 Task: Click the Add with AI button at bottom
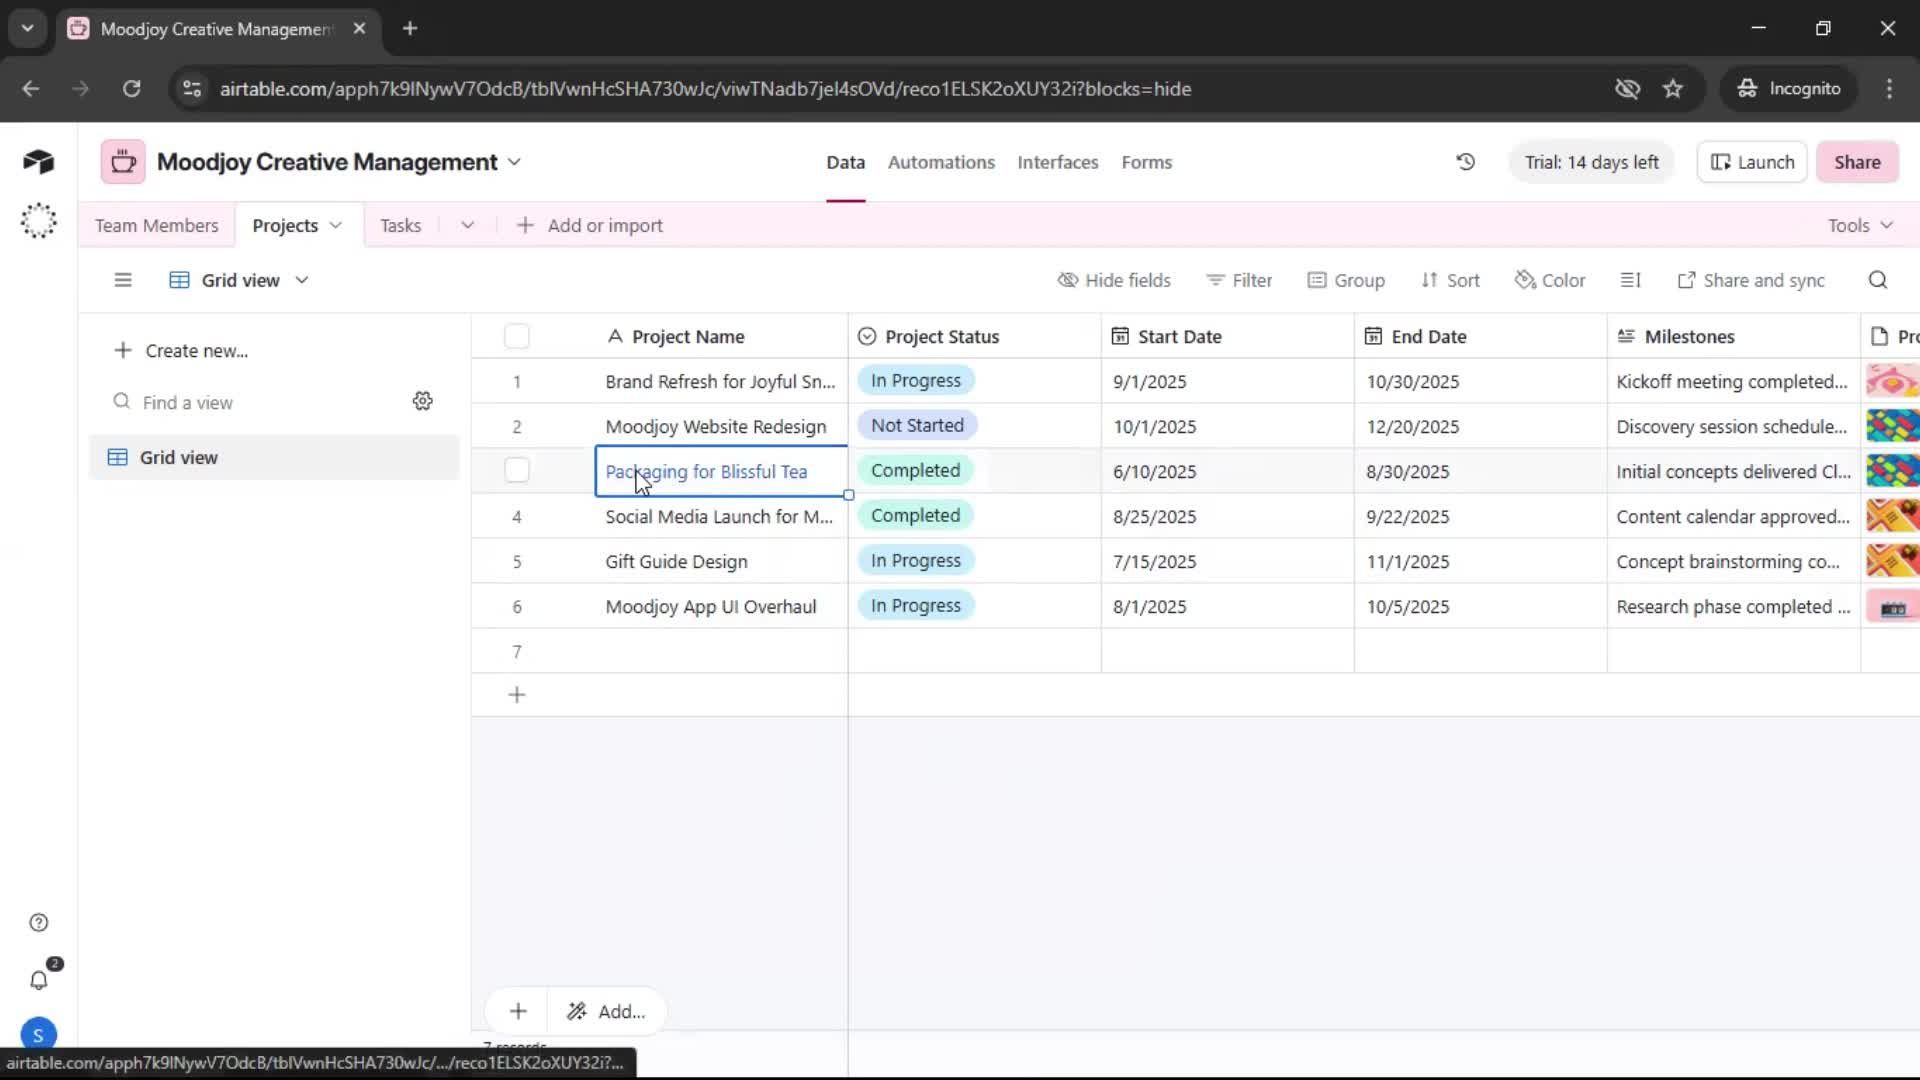[x=606, y=1011]
